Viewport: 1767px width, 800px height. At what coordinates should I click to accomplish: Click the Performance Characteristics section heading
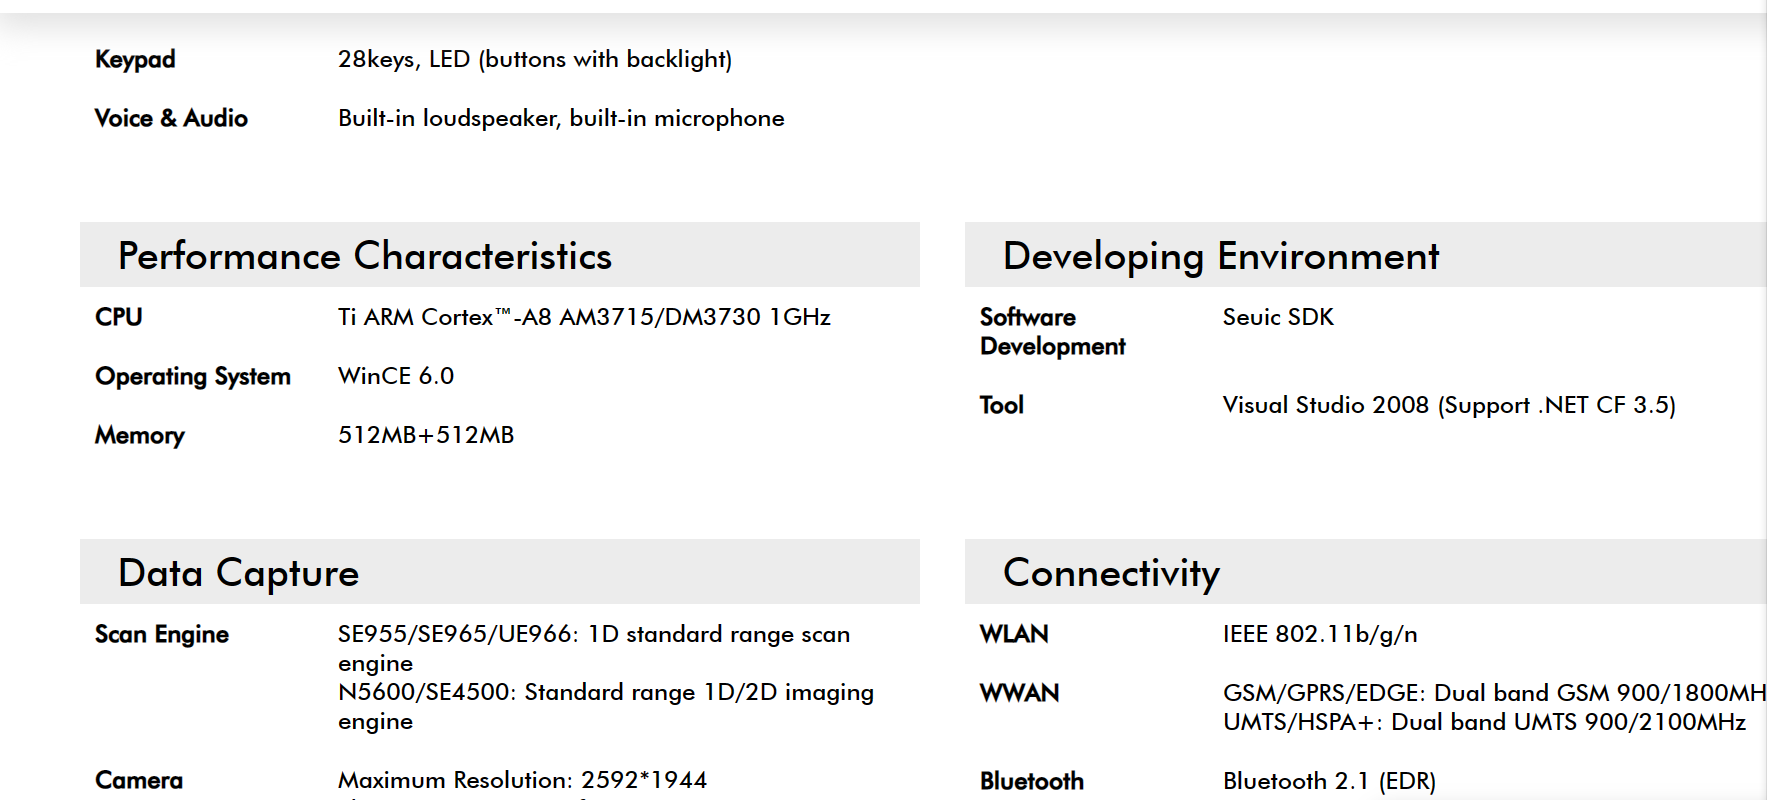tap(364, 256)
